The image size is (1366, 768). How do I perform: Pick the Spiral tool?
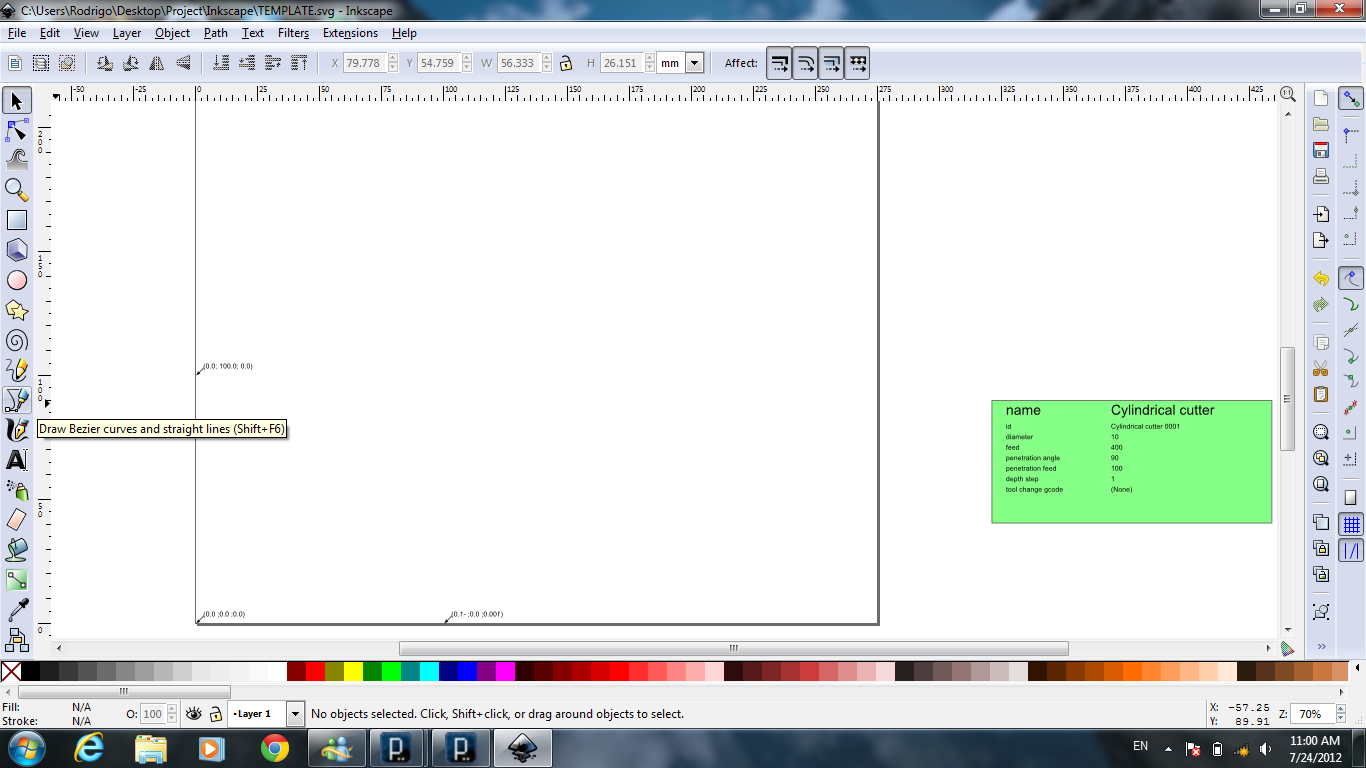[x=17, y=340]
